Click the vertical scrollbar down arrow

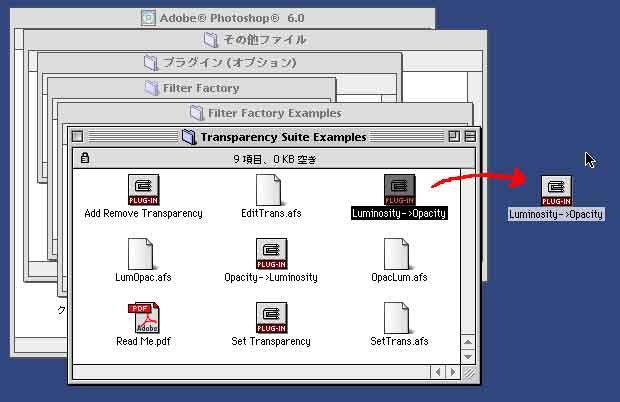(x=470, y=357)
